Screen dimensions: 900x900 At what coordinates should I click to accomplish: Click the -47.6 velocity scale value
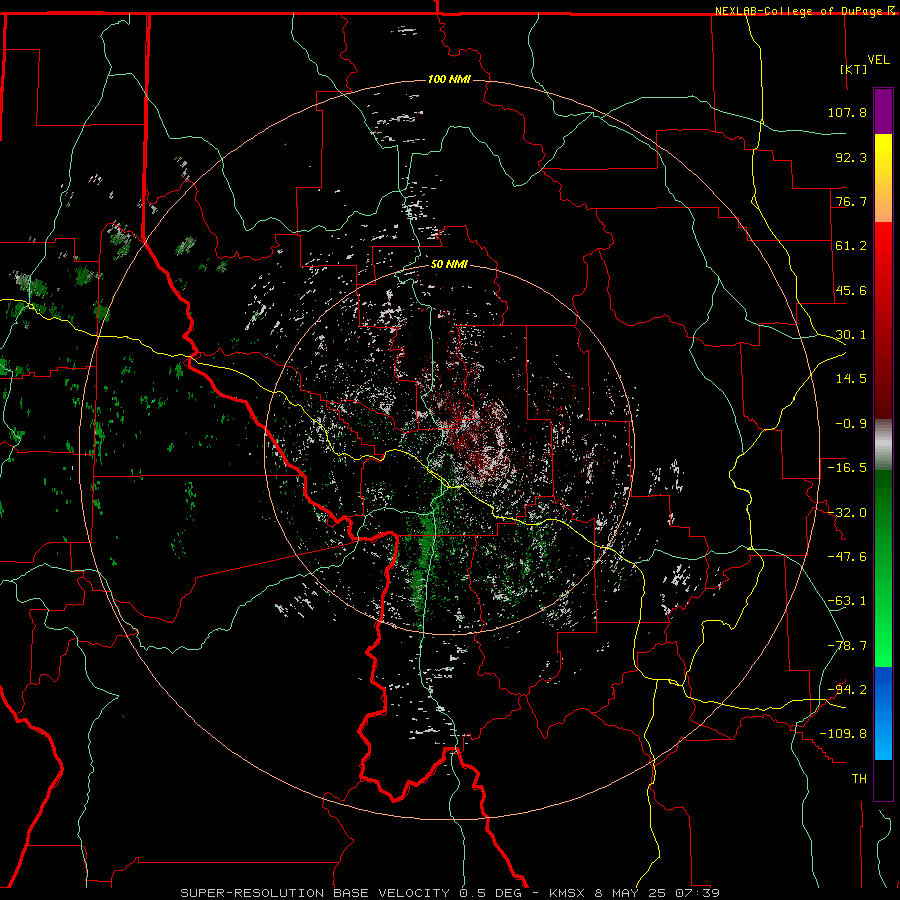click(847, 557)
